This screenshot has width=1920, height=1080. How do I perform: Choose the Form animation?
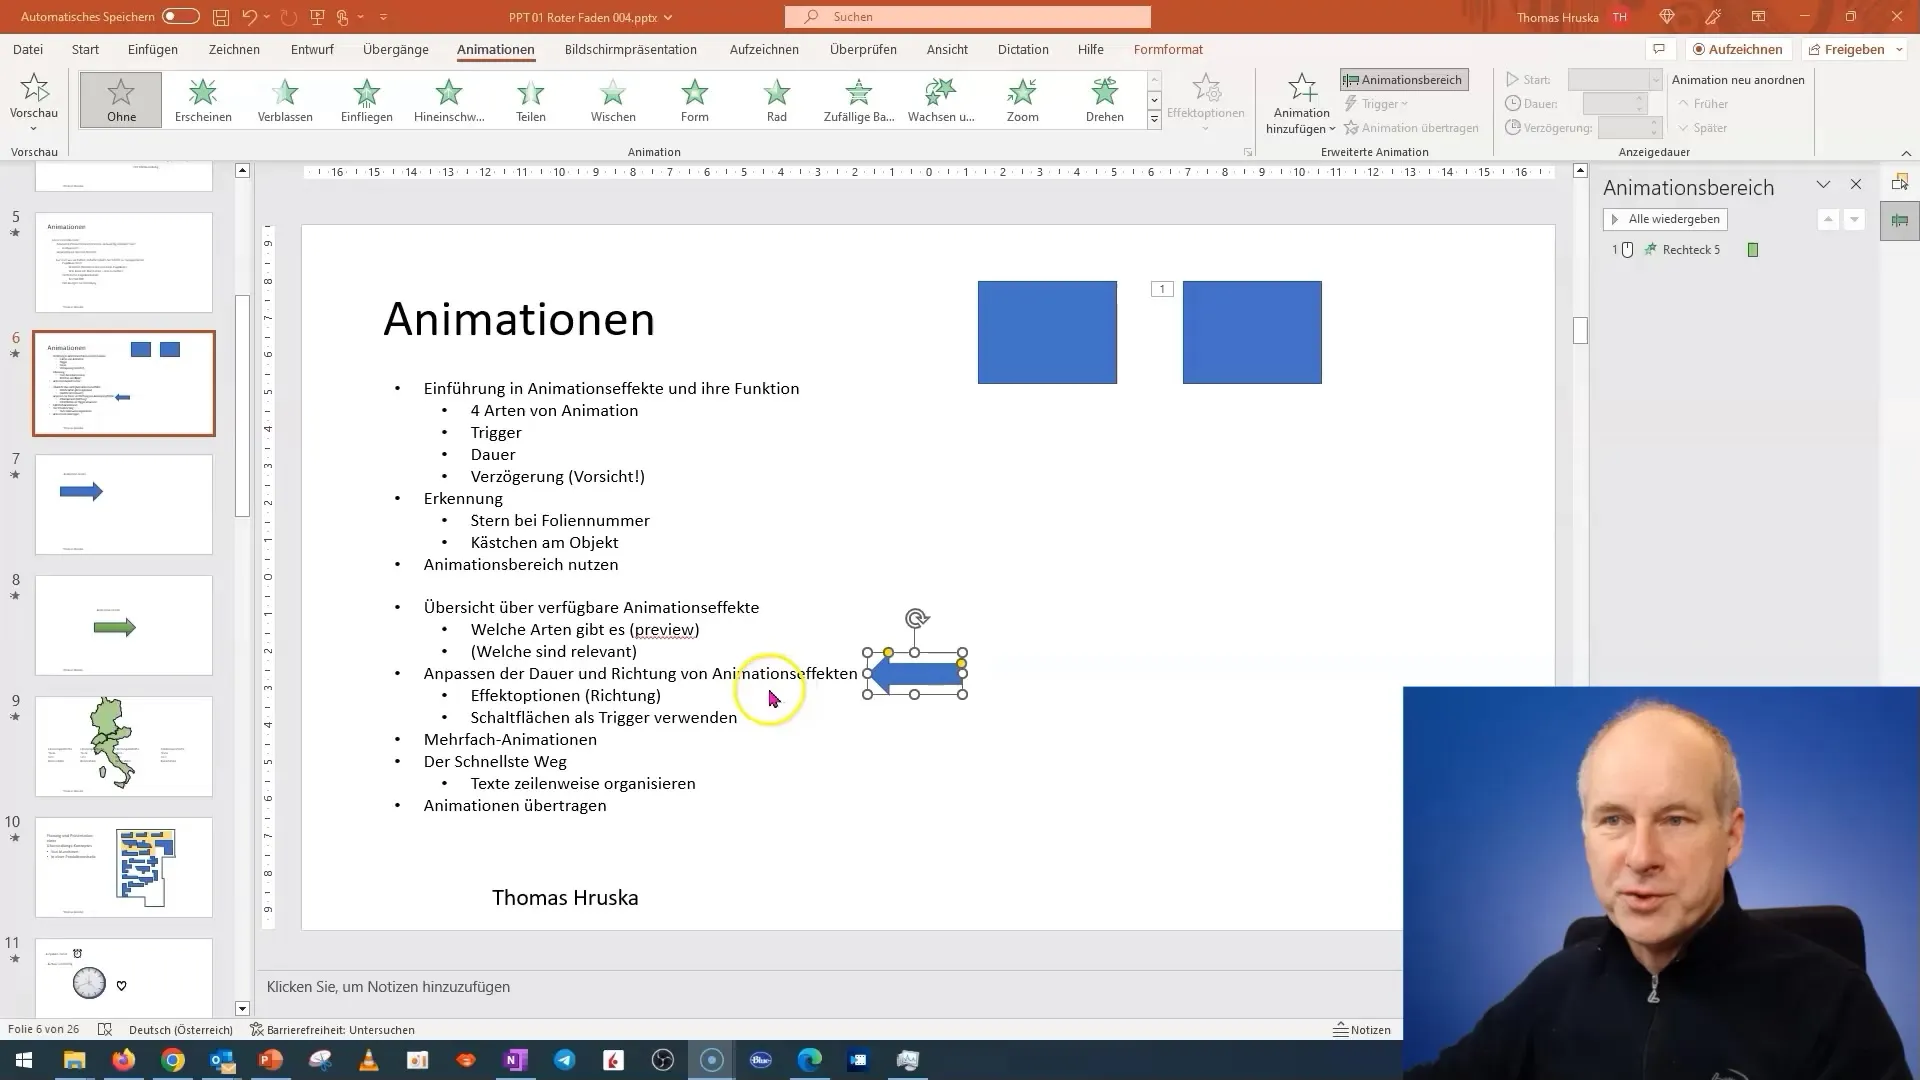point(695,100)
